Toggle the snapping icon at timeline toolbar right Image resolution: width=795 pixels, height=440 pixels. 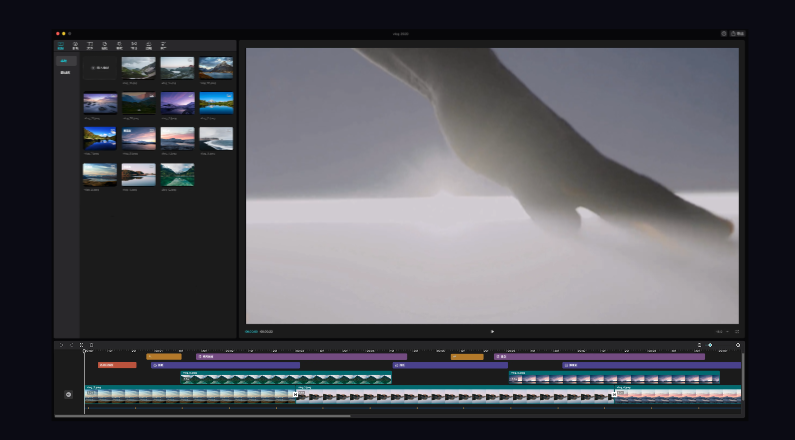pyautogui.click(x=700, y=345)
